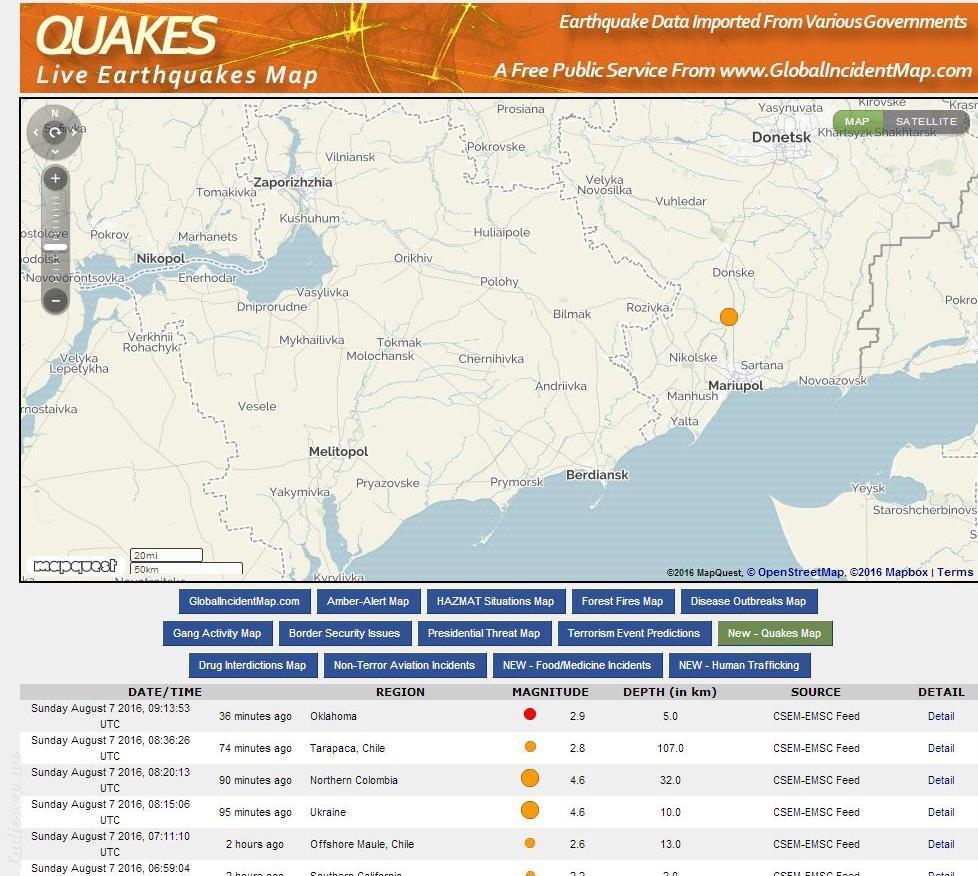
Task: Click the Northern Colombia region cell
Action: tap(354, 780)
